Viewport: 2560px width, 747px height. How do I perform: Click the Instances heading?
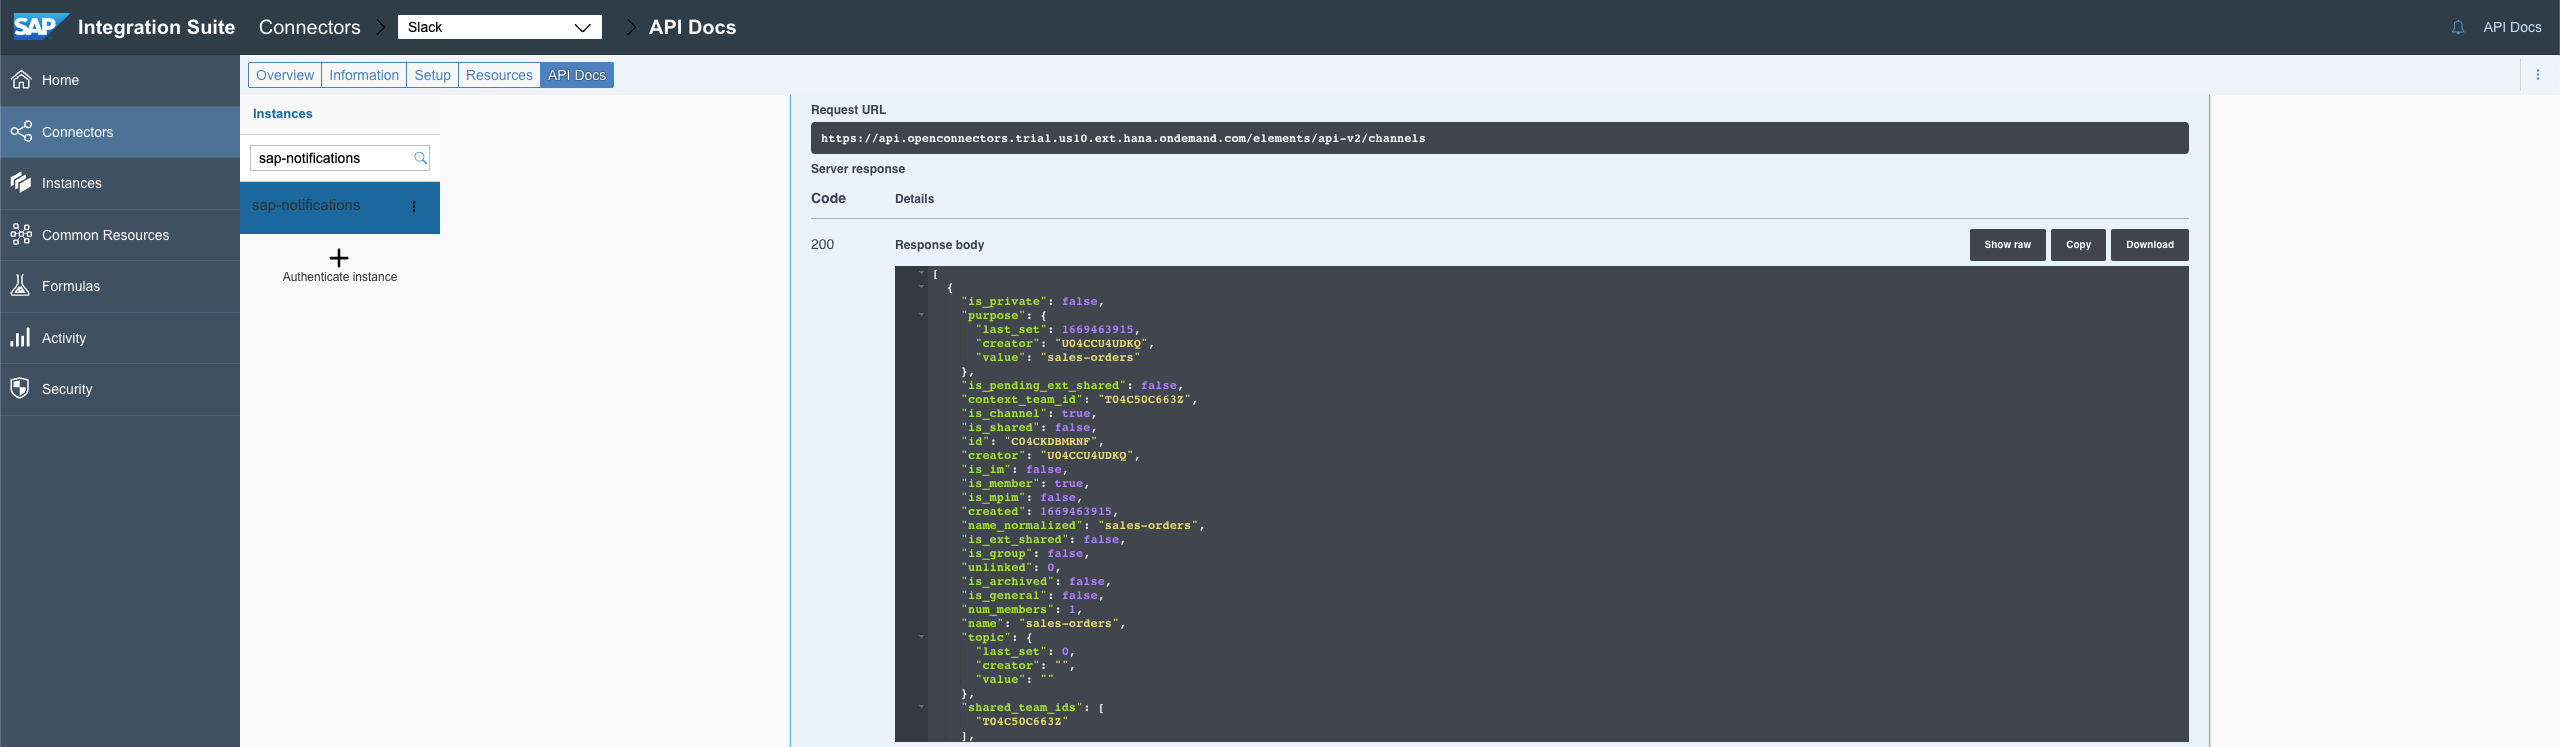pos(282,114)
